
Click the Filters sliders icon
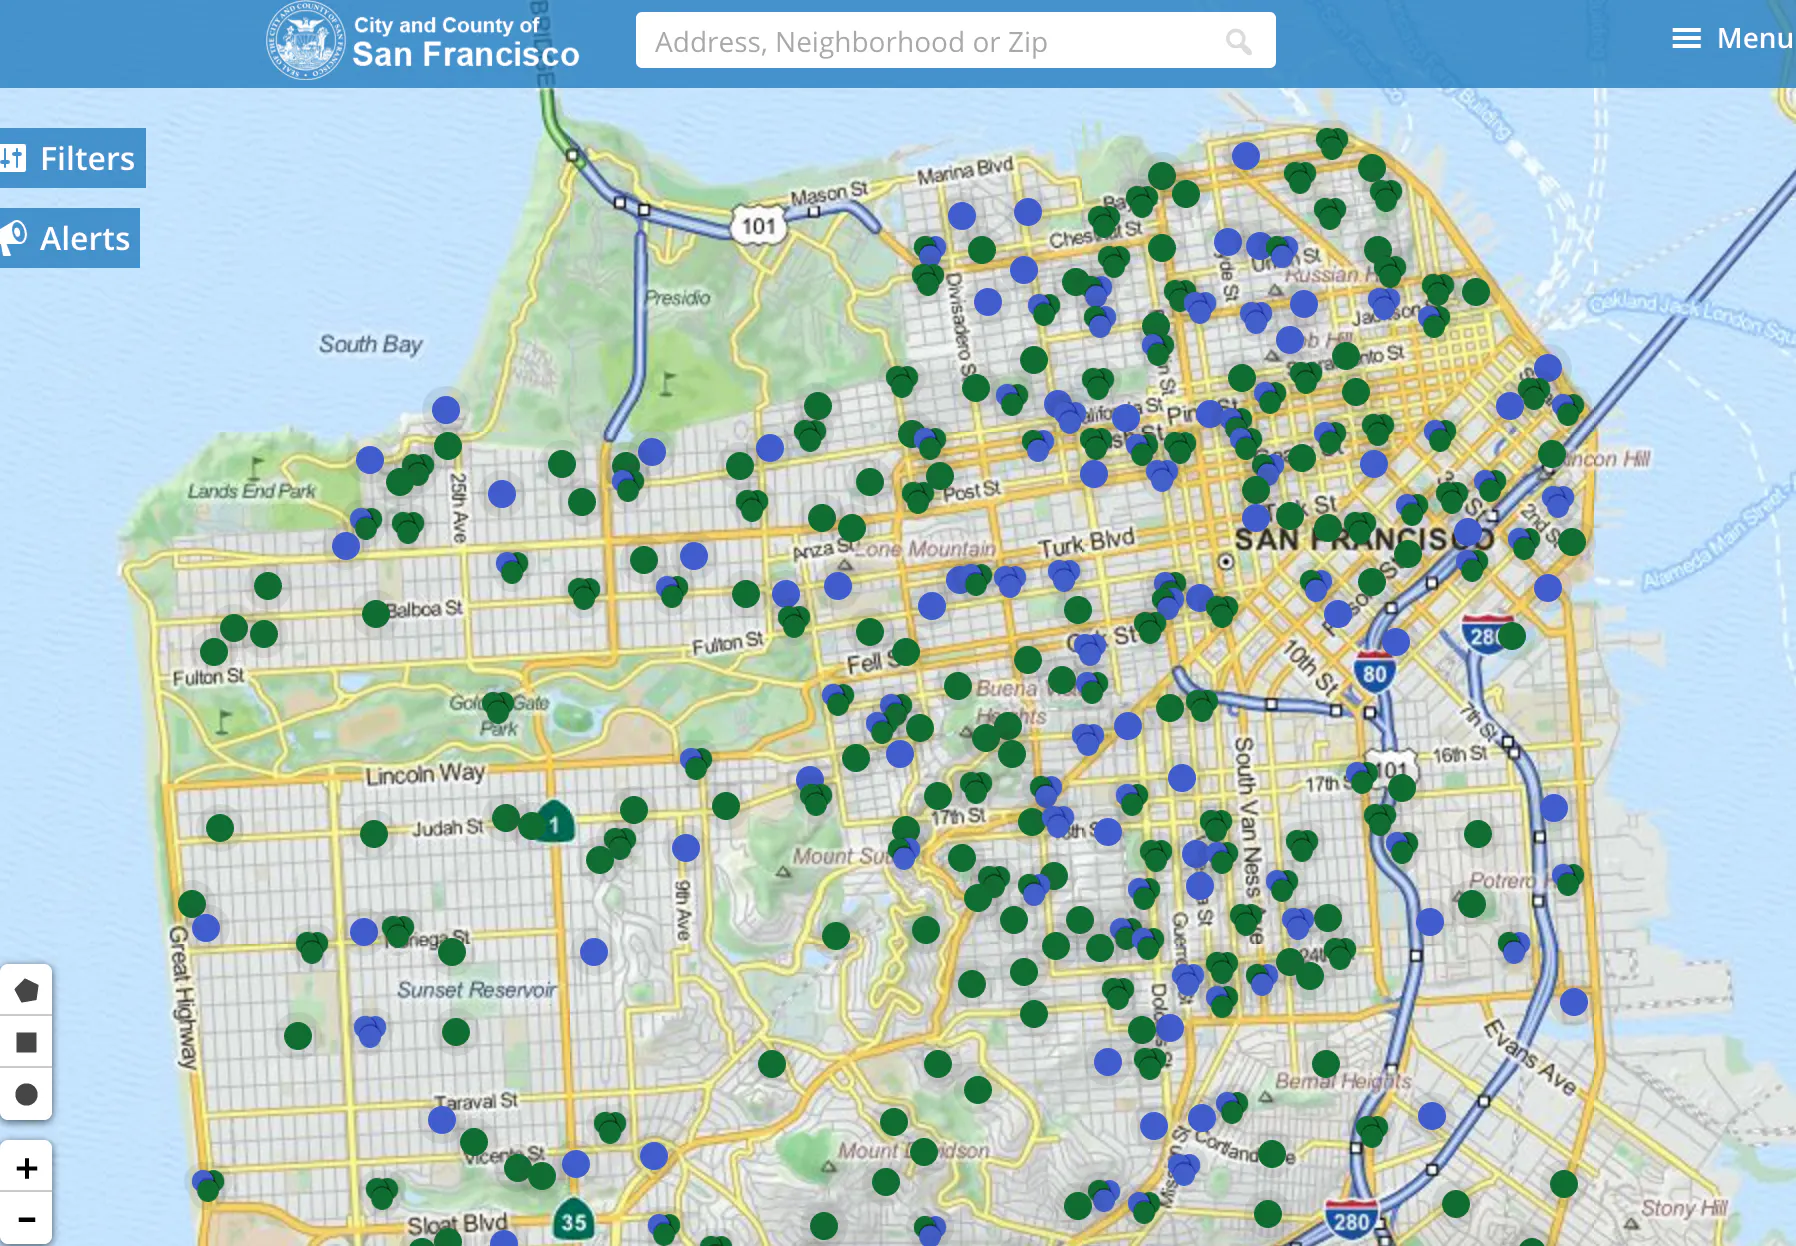[13, 158]
